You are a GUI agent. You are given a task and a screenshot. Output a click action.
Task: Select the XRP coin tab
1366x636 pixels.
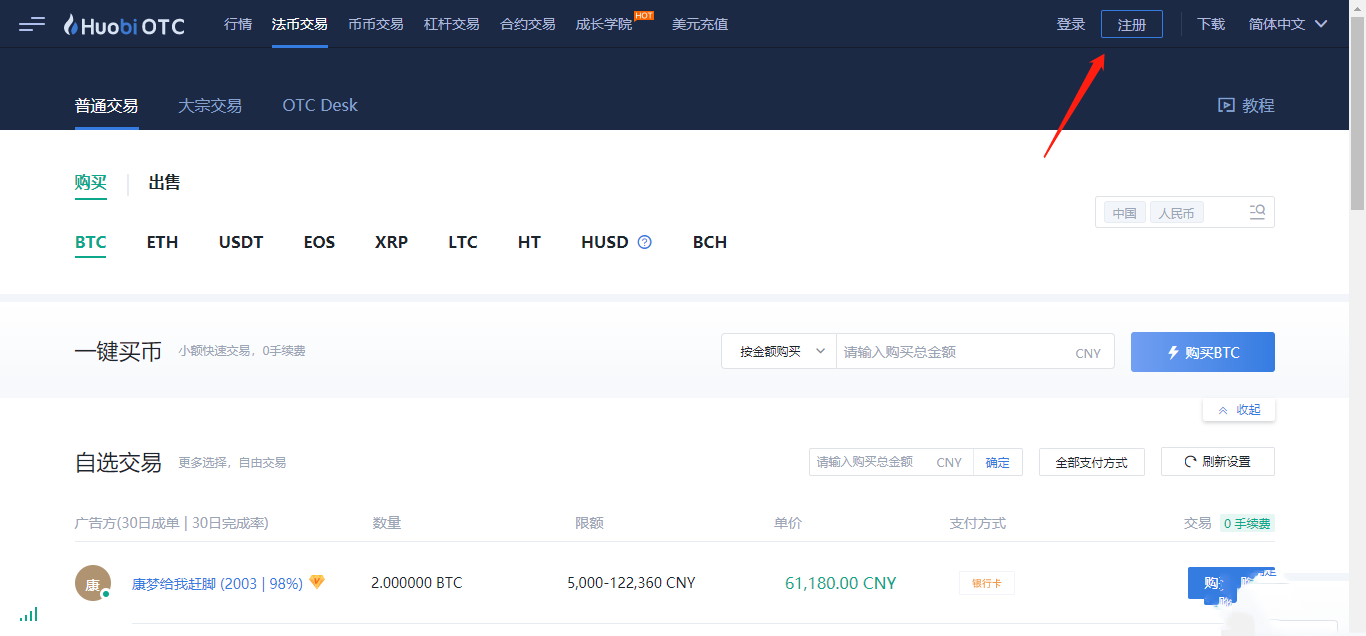click(x=392, y=242)
